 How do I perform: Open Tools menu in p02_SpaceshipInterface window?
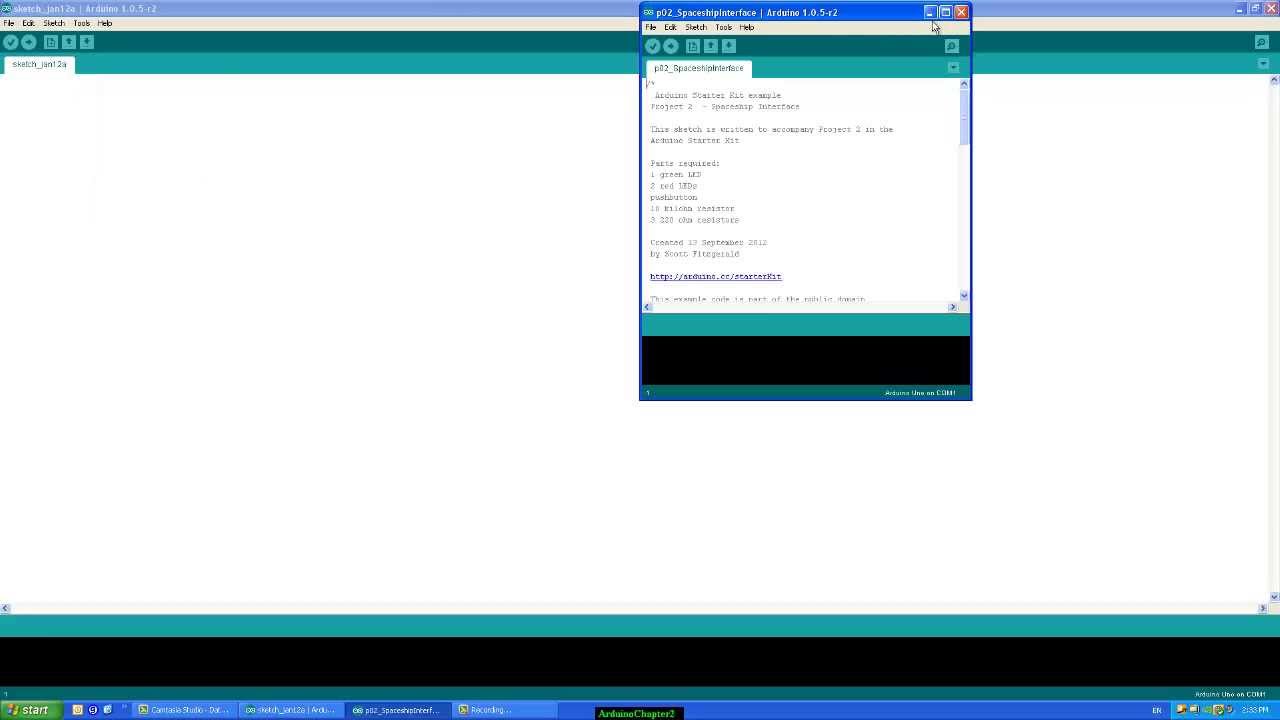(723, 27)
